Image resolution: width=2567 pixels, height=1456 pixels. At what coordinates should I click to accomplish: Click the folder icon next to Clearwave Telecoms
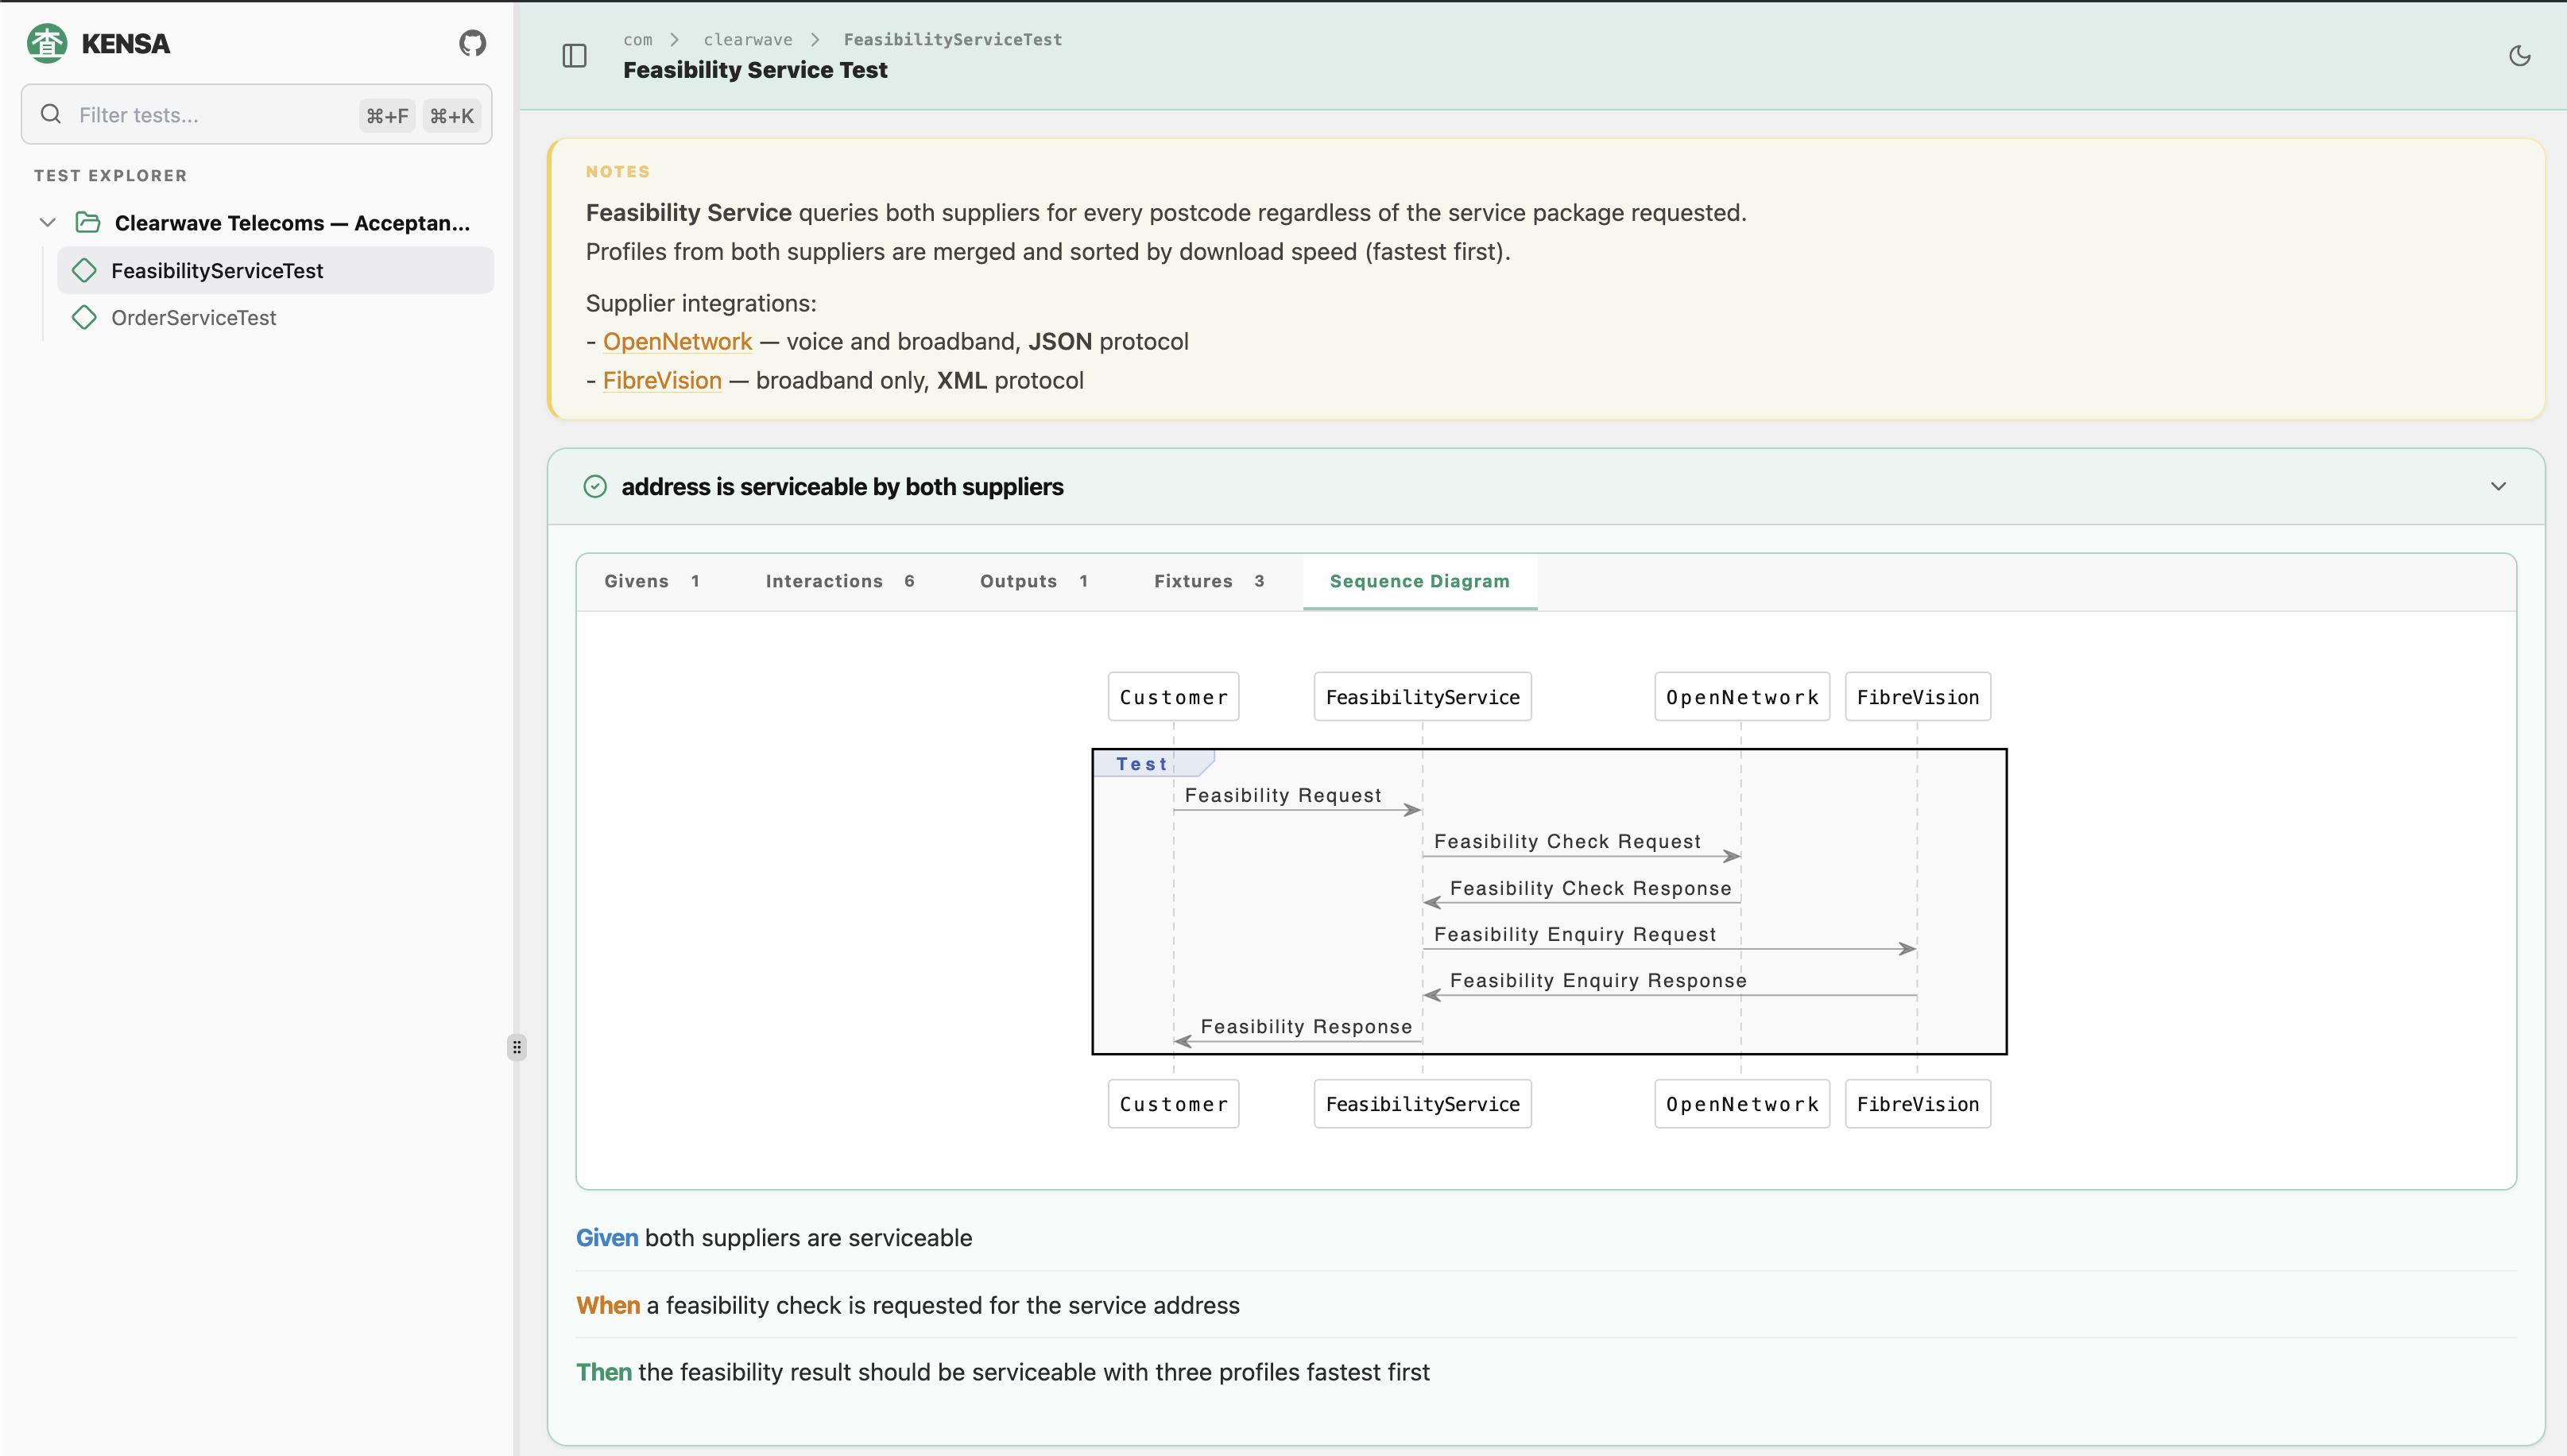pos(88,222)
